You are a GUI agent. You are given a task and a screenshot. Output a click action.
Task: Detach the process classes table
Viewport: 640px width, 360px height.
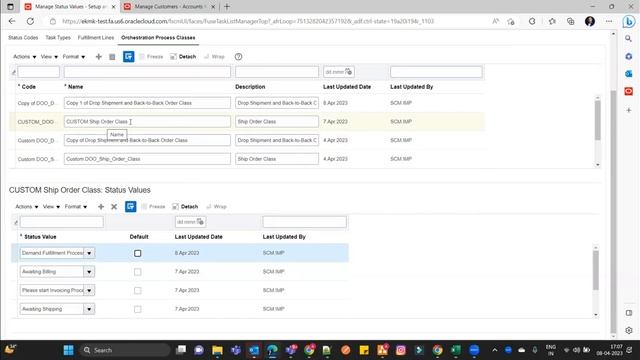(x=183, y=57)
